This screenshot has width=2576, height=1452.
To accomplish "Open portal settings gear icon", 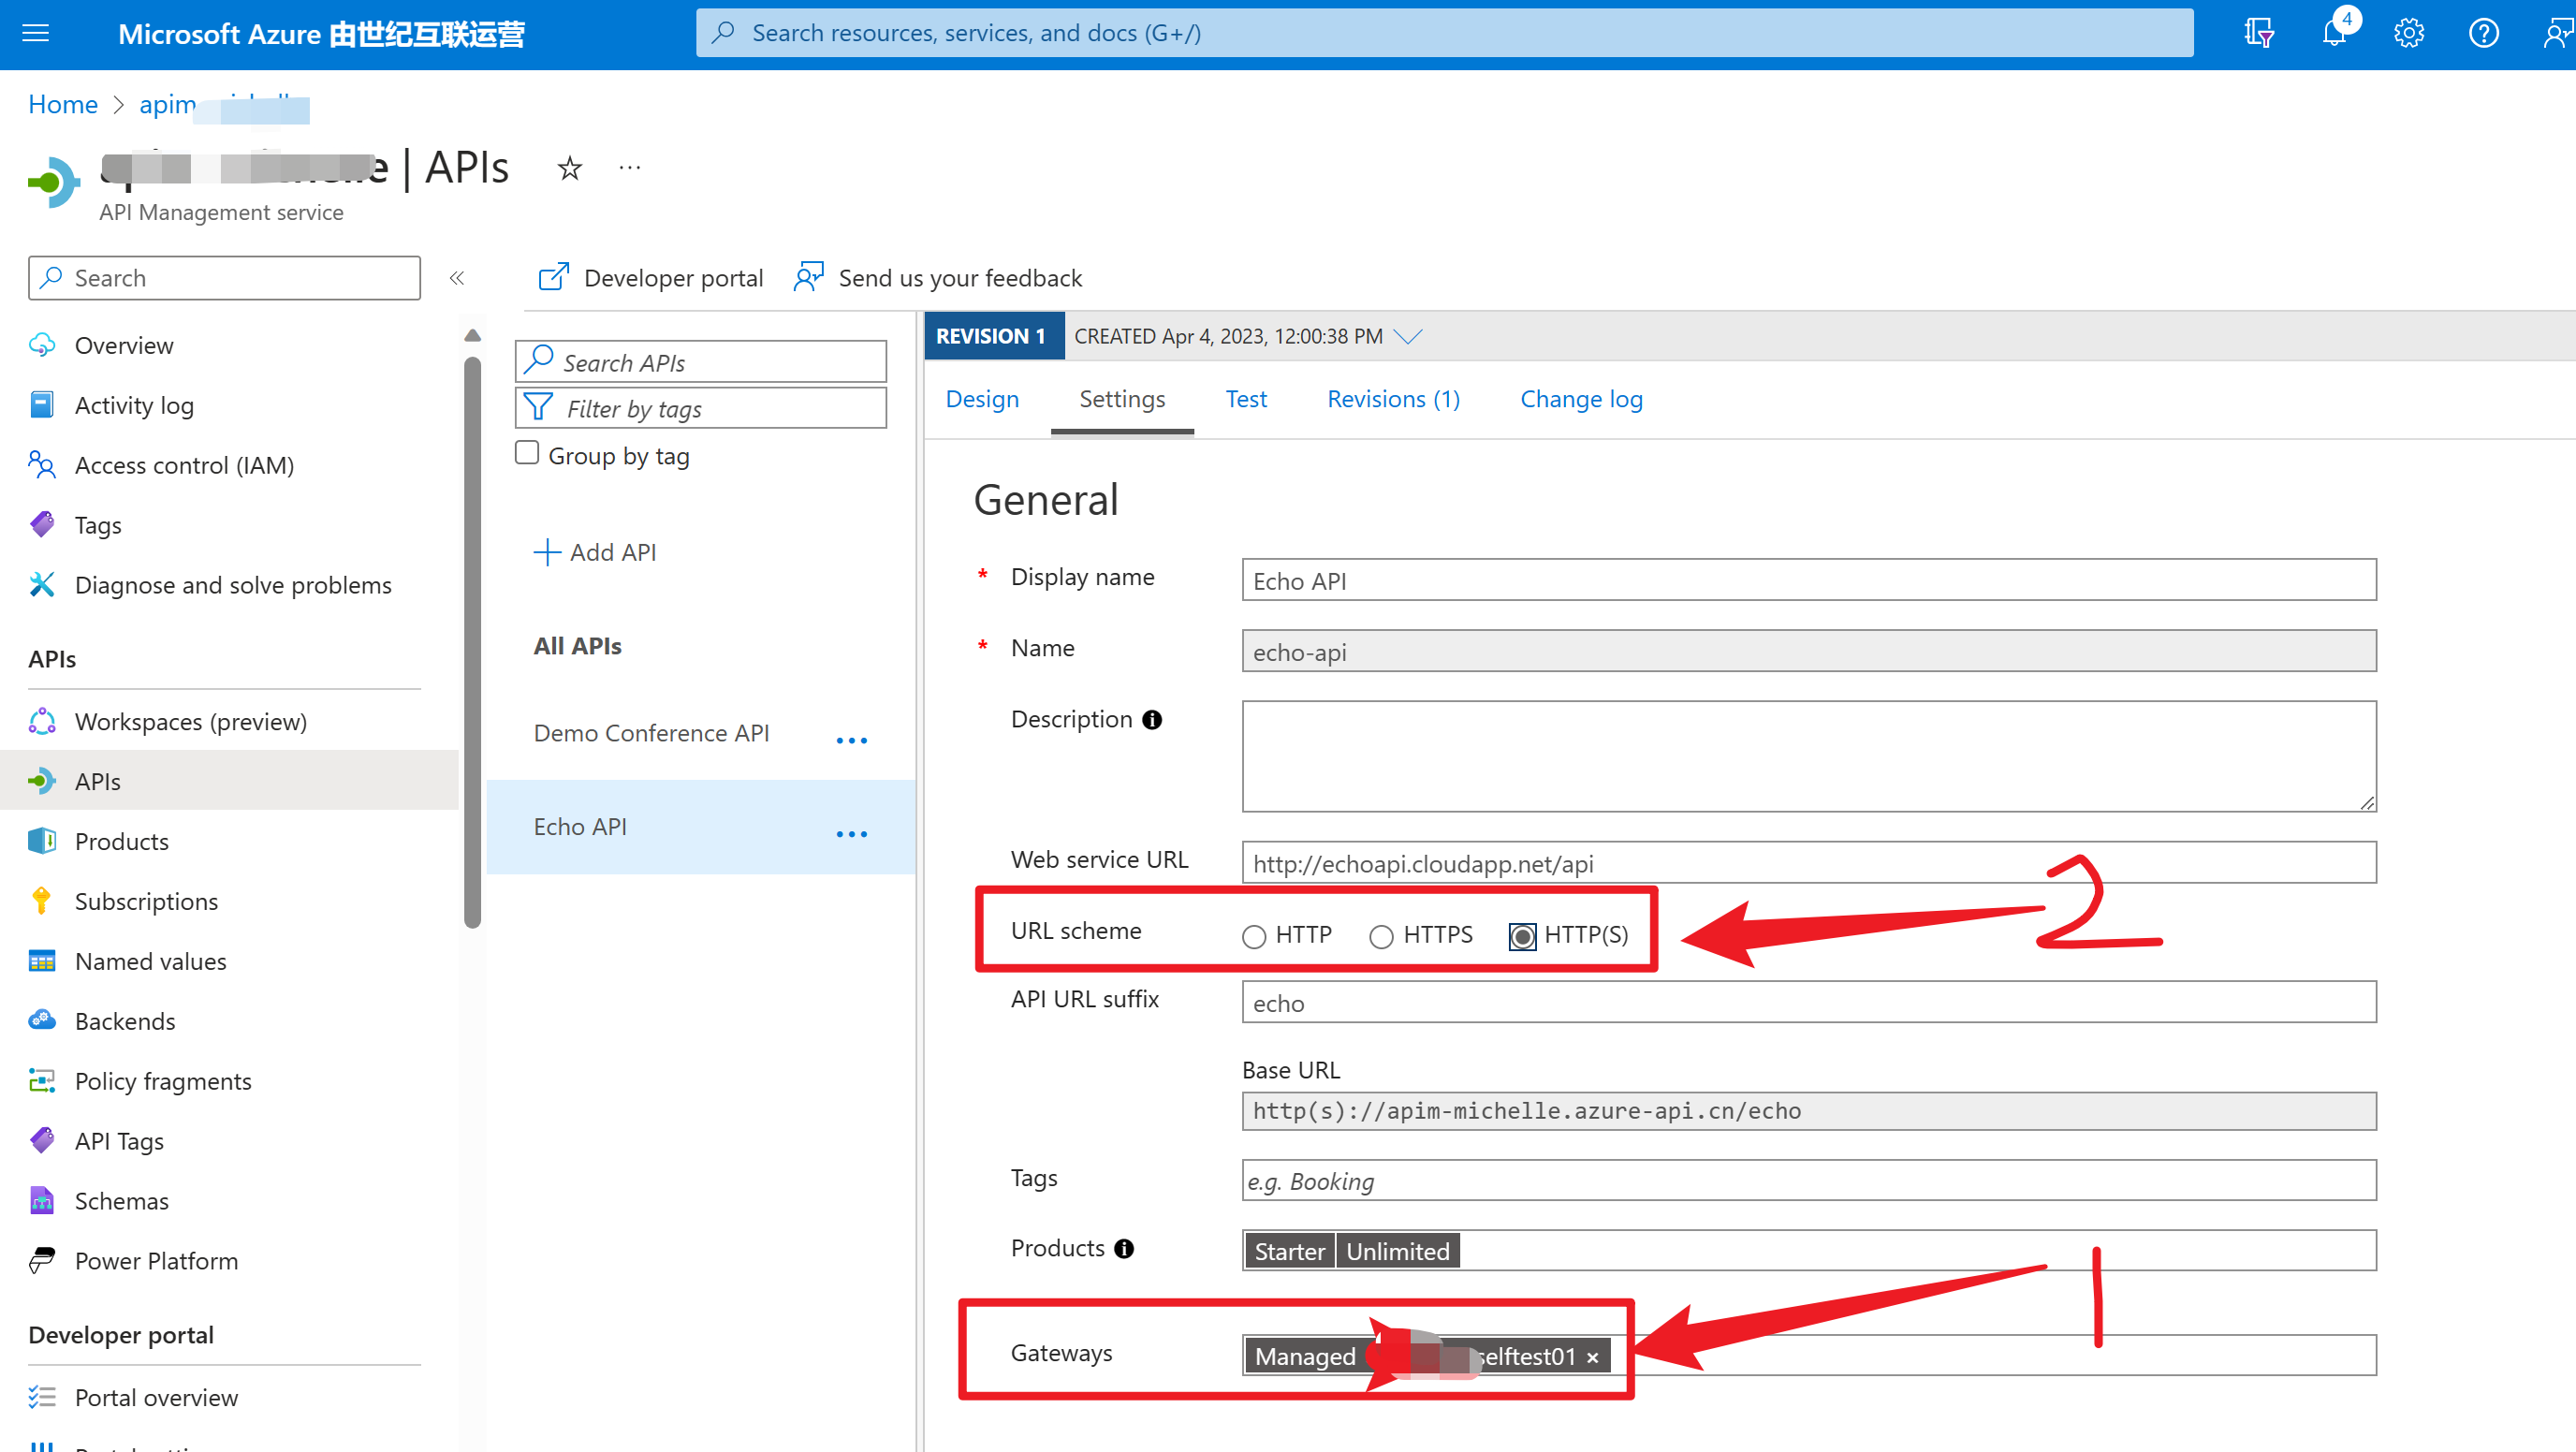I will click(x=2408, y=33).
